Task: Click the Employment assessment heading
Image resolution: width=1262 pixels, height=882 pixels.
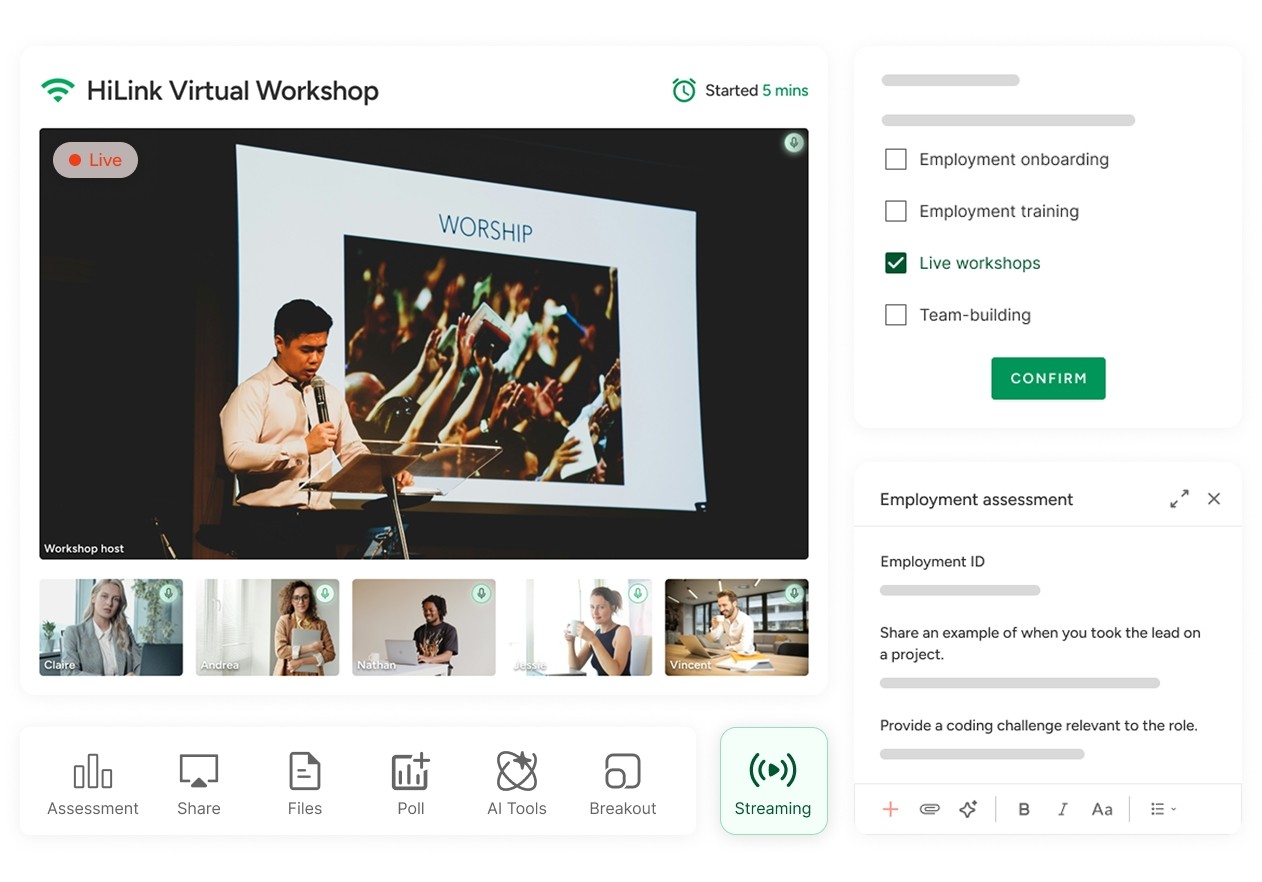Action: pos(977,499)
